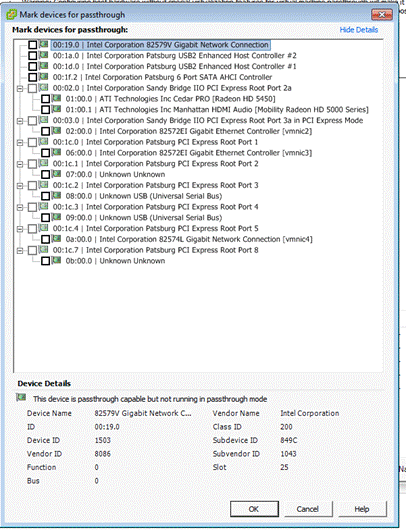
Task: Collapse the 00:1c.1 Root Port 2 node
Action: pyautogui.click(x=20, y=164)
